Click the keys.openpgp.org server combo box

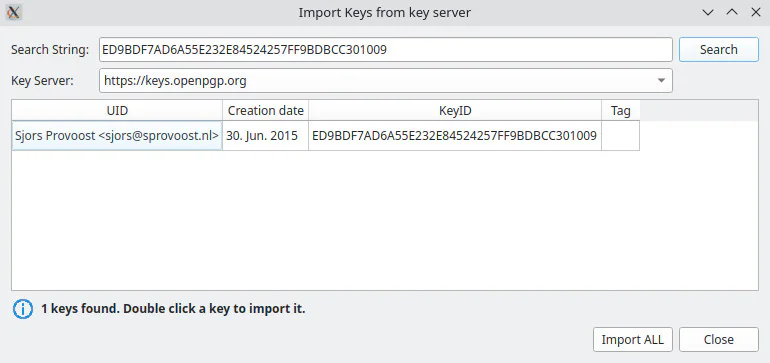click(385, 81)
